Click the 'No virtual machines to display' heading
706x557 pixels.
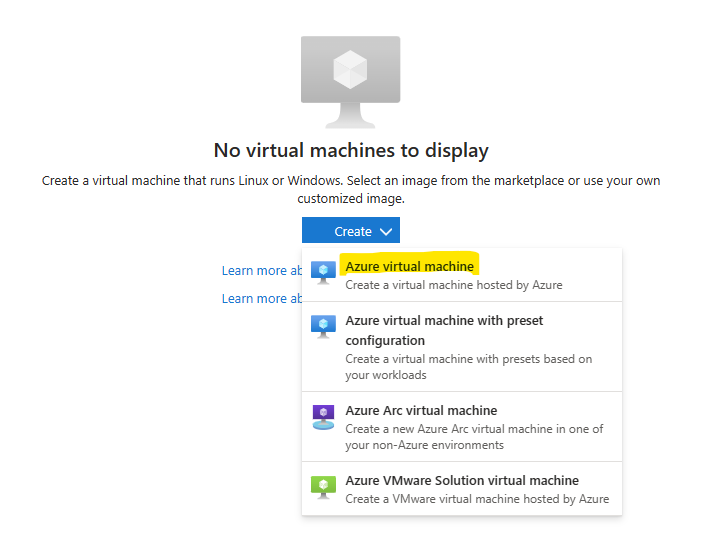pyautogui.click(x=351, y=150)
